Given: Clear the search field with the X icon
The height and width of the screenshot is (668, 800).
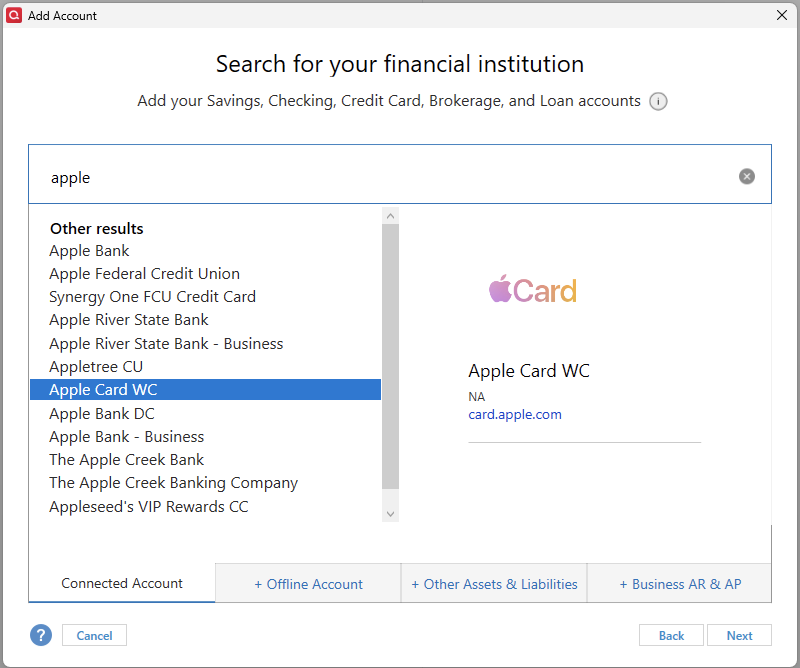Looking at the screenshot, I should [x=746, y=177].
